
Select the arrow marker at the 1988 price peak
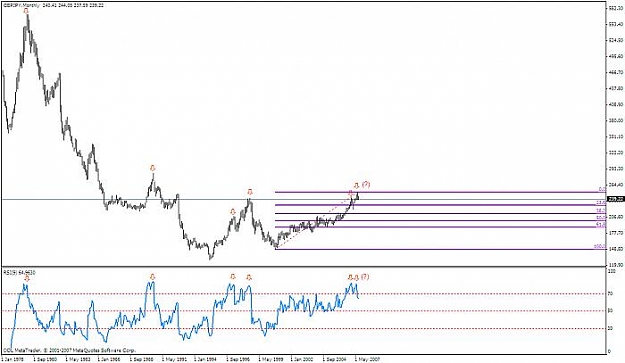tap(152, 168)
